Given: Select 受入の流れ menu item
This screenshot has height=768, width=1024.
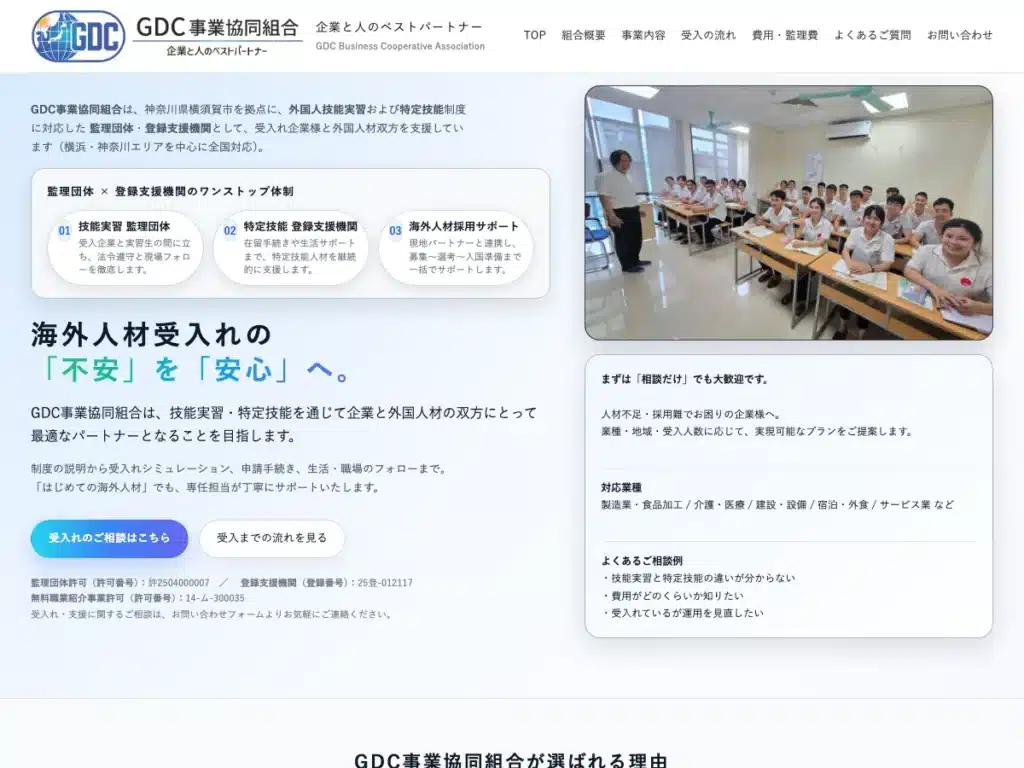Looking at the screenshot, I should pyautogui.click(x=708, y=35).
